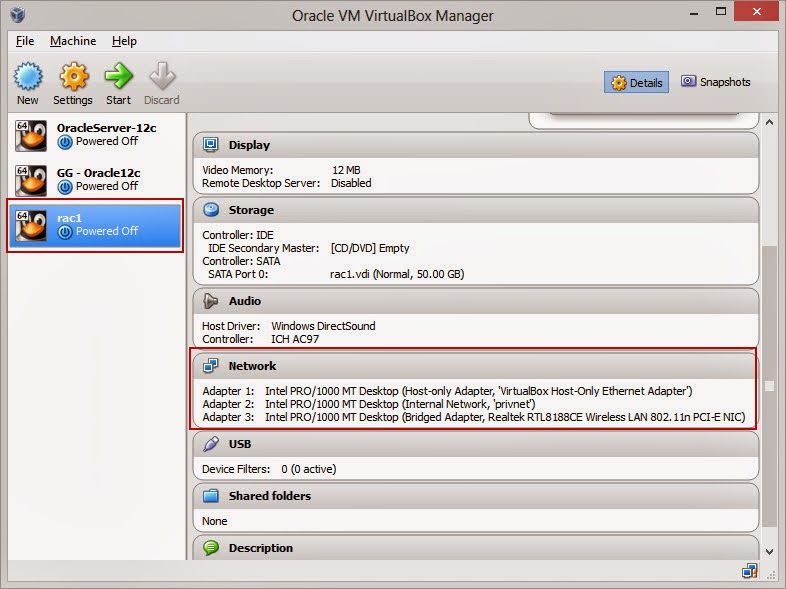The width and height of the screenshot is (786, 589).
Task: Click the 'Video Memory:' label
Action: coord(238,170)
